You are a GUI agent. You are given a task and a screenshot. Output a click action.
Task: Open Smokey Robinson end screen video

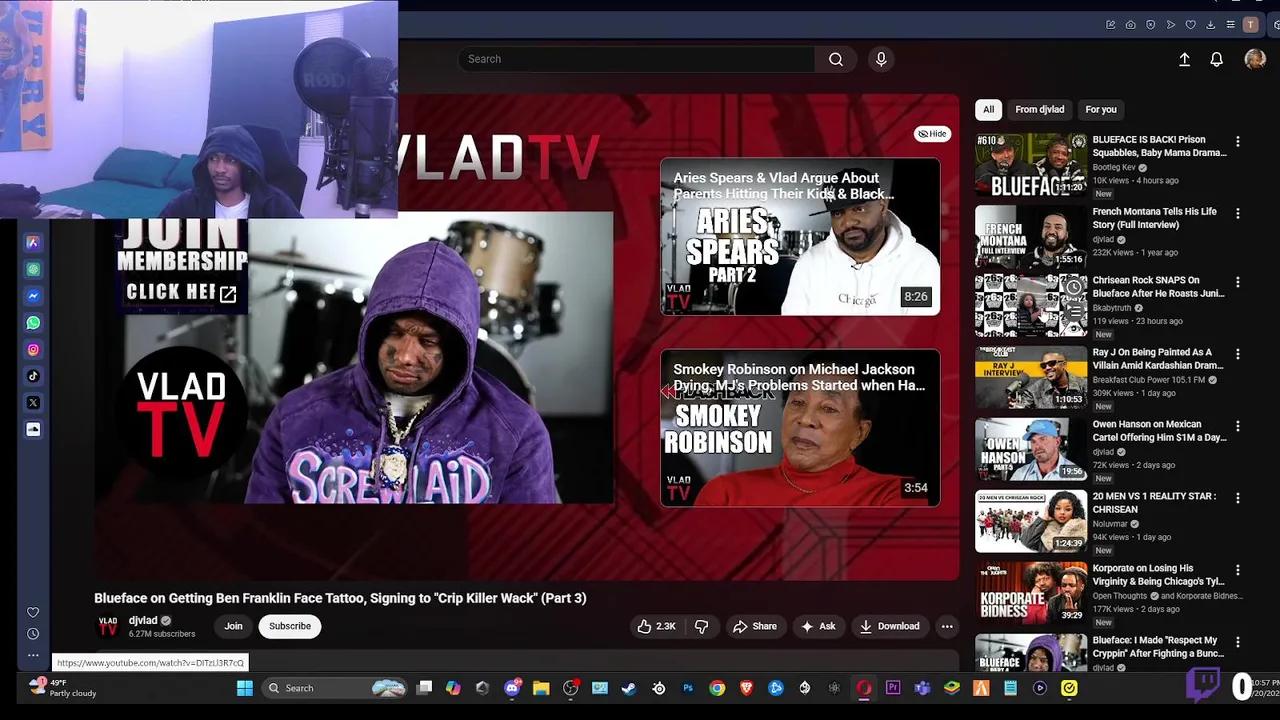tap(800, 428)
